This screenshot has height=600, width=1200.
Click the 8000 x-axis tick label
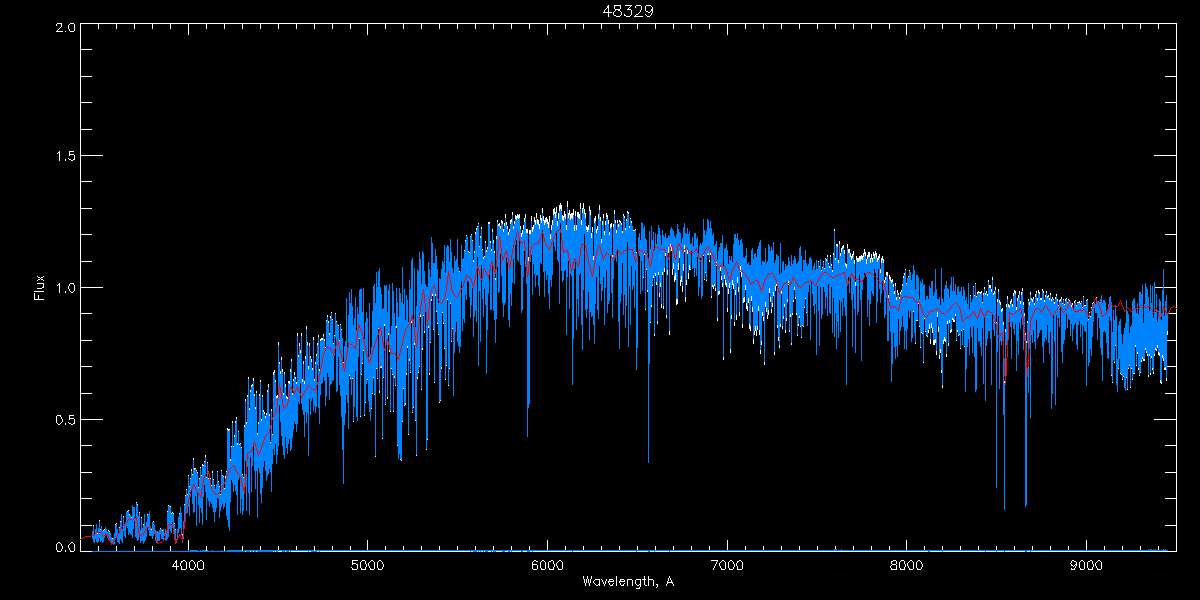(906, 564)
